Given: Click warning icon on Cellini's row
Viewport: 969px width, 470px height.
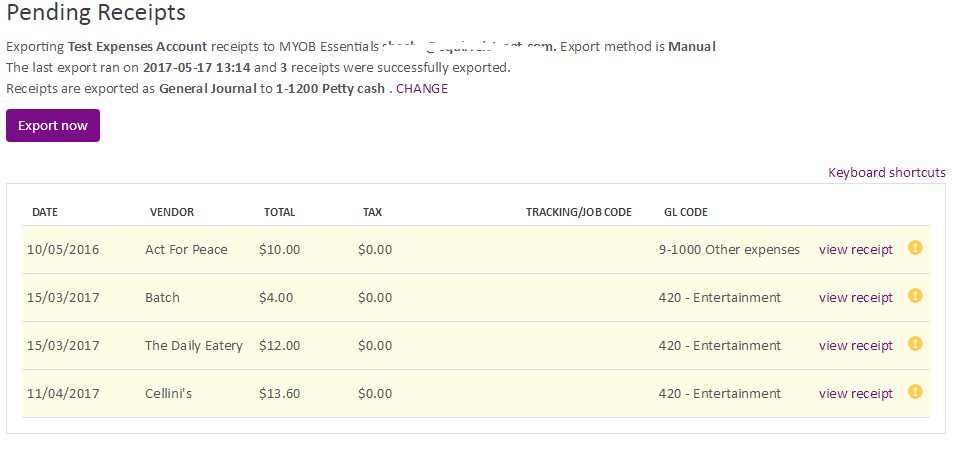Looking at the screenshot, I should (915, 392).
